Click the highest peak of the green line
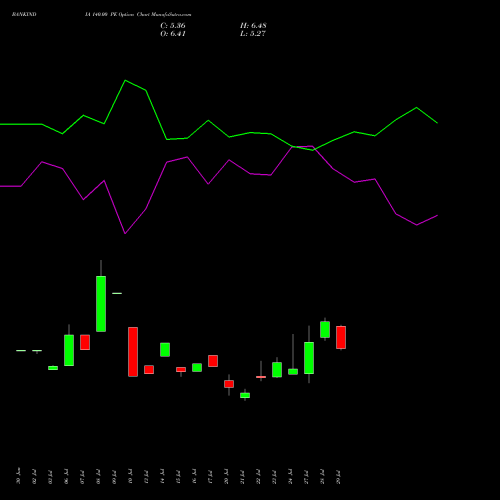The width and height of the screenshot is (500, 500). (125, 80)
